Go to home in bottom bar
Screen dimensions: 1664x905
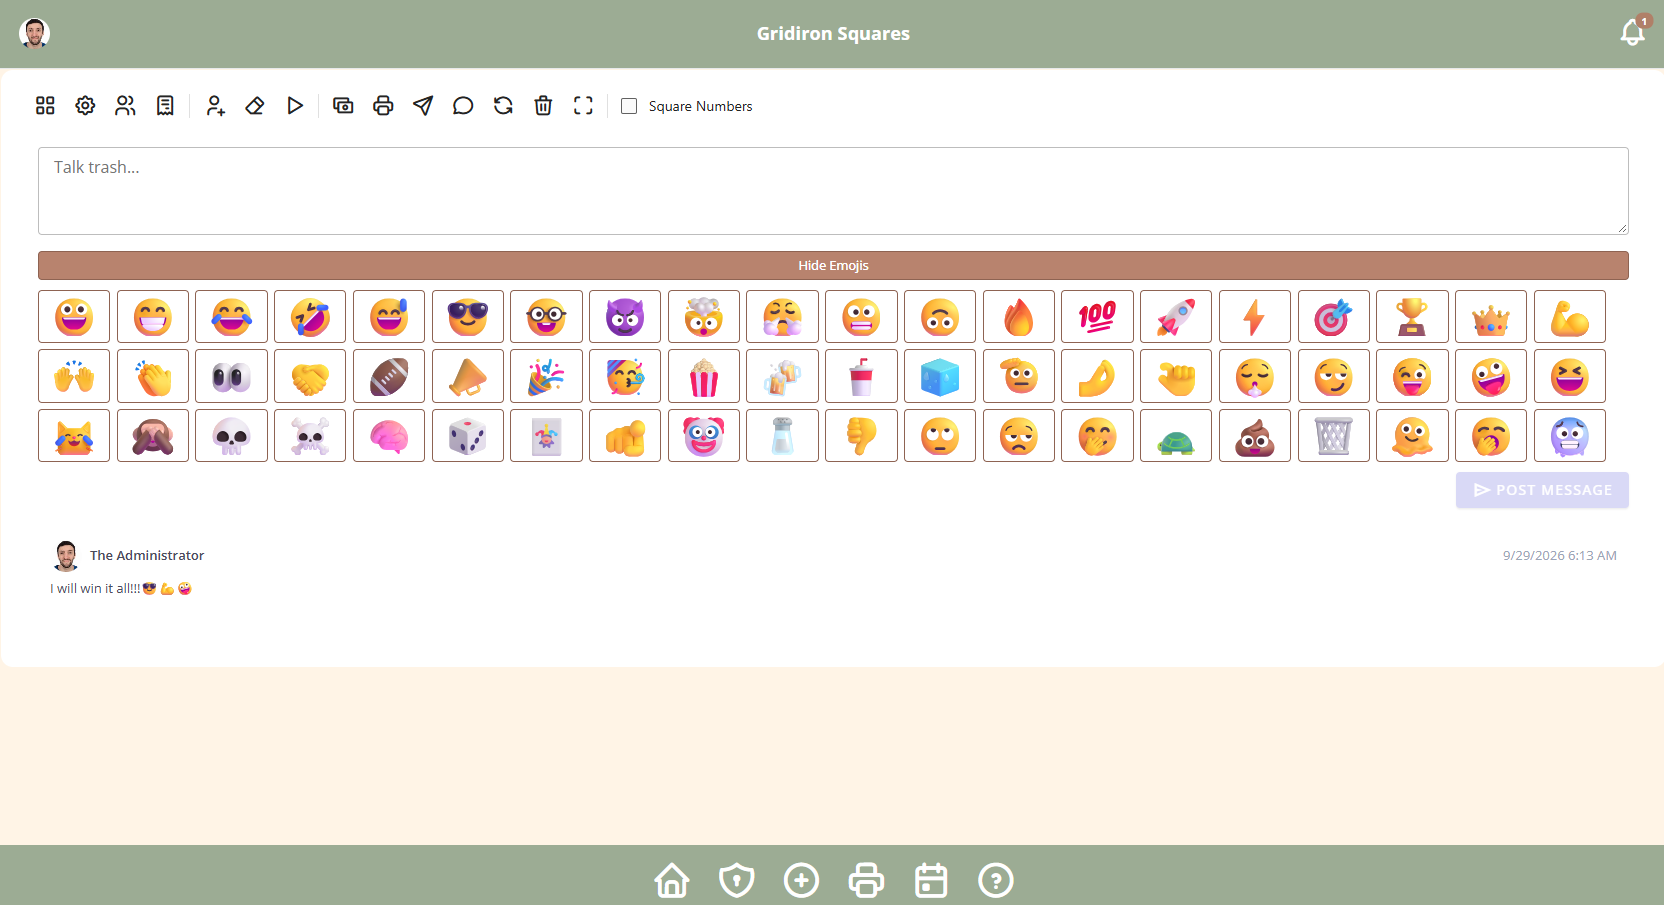(672, 880)
